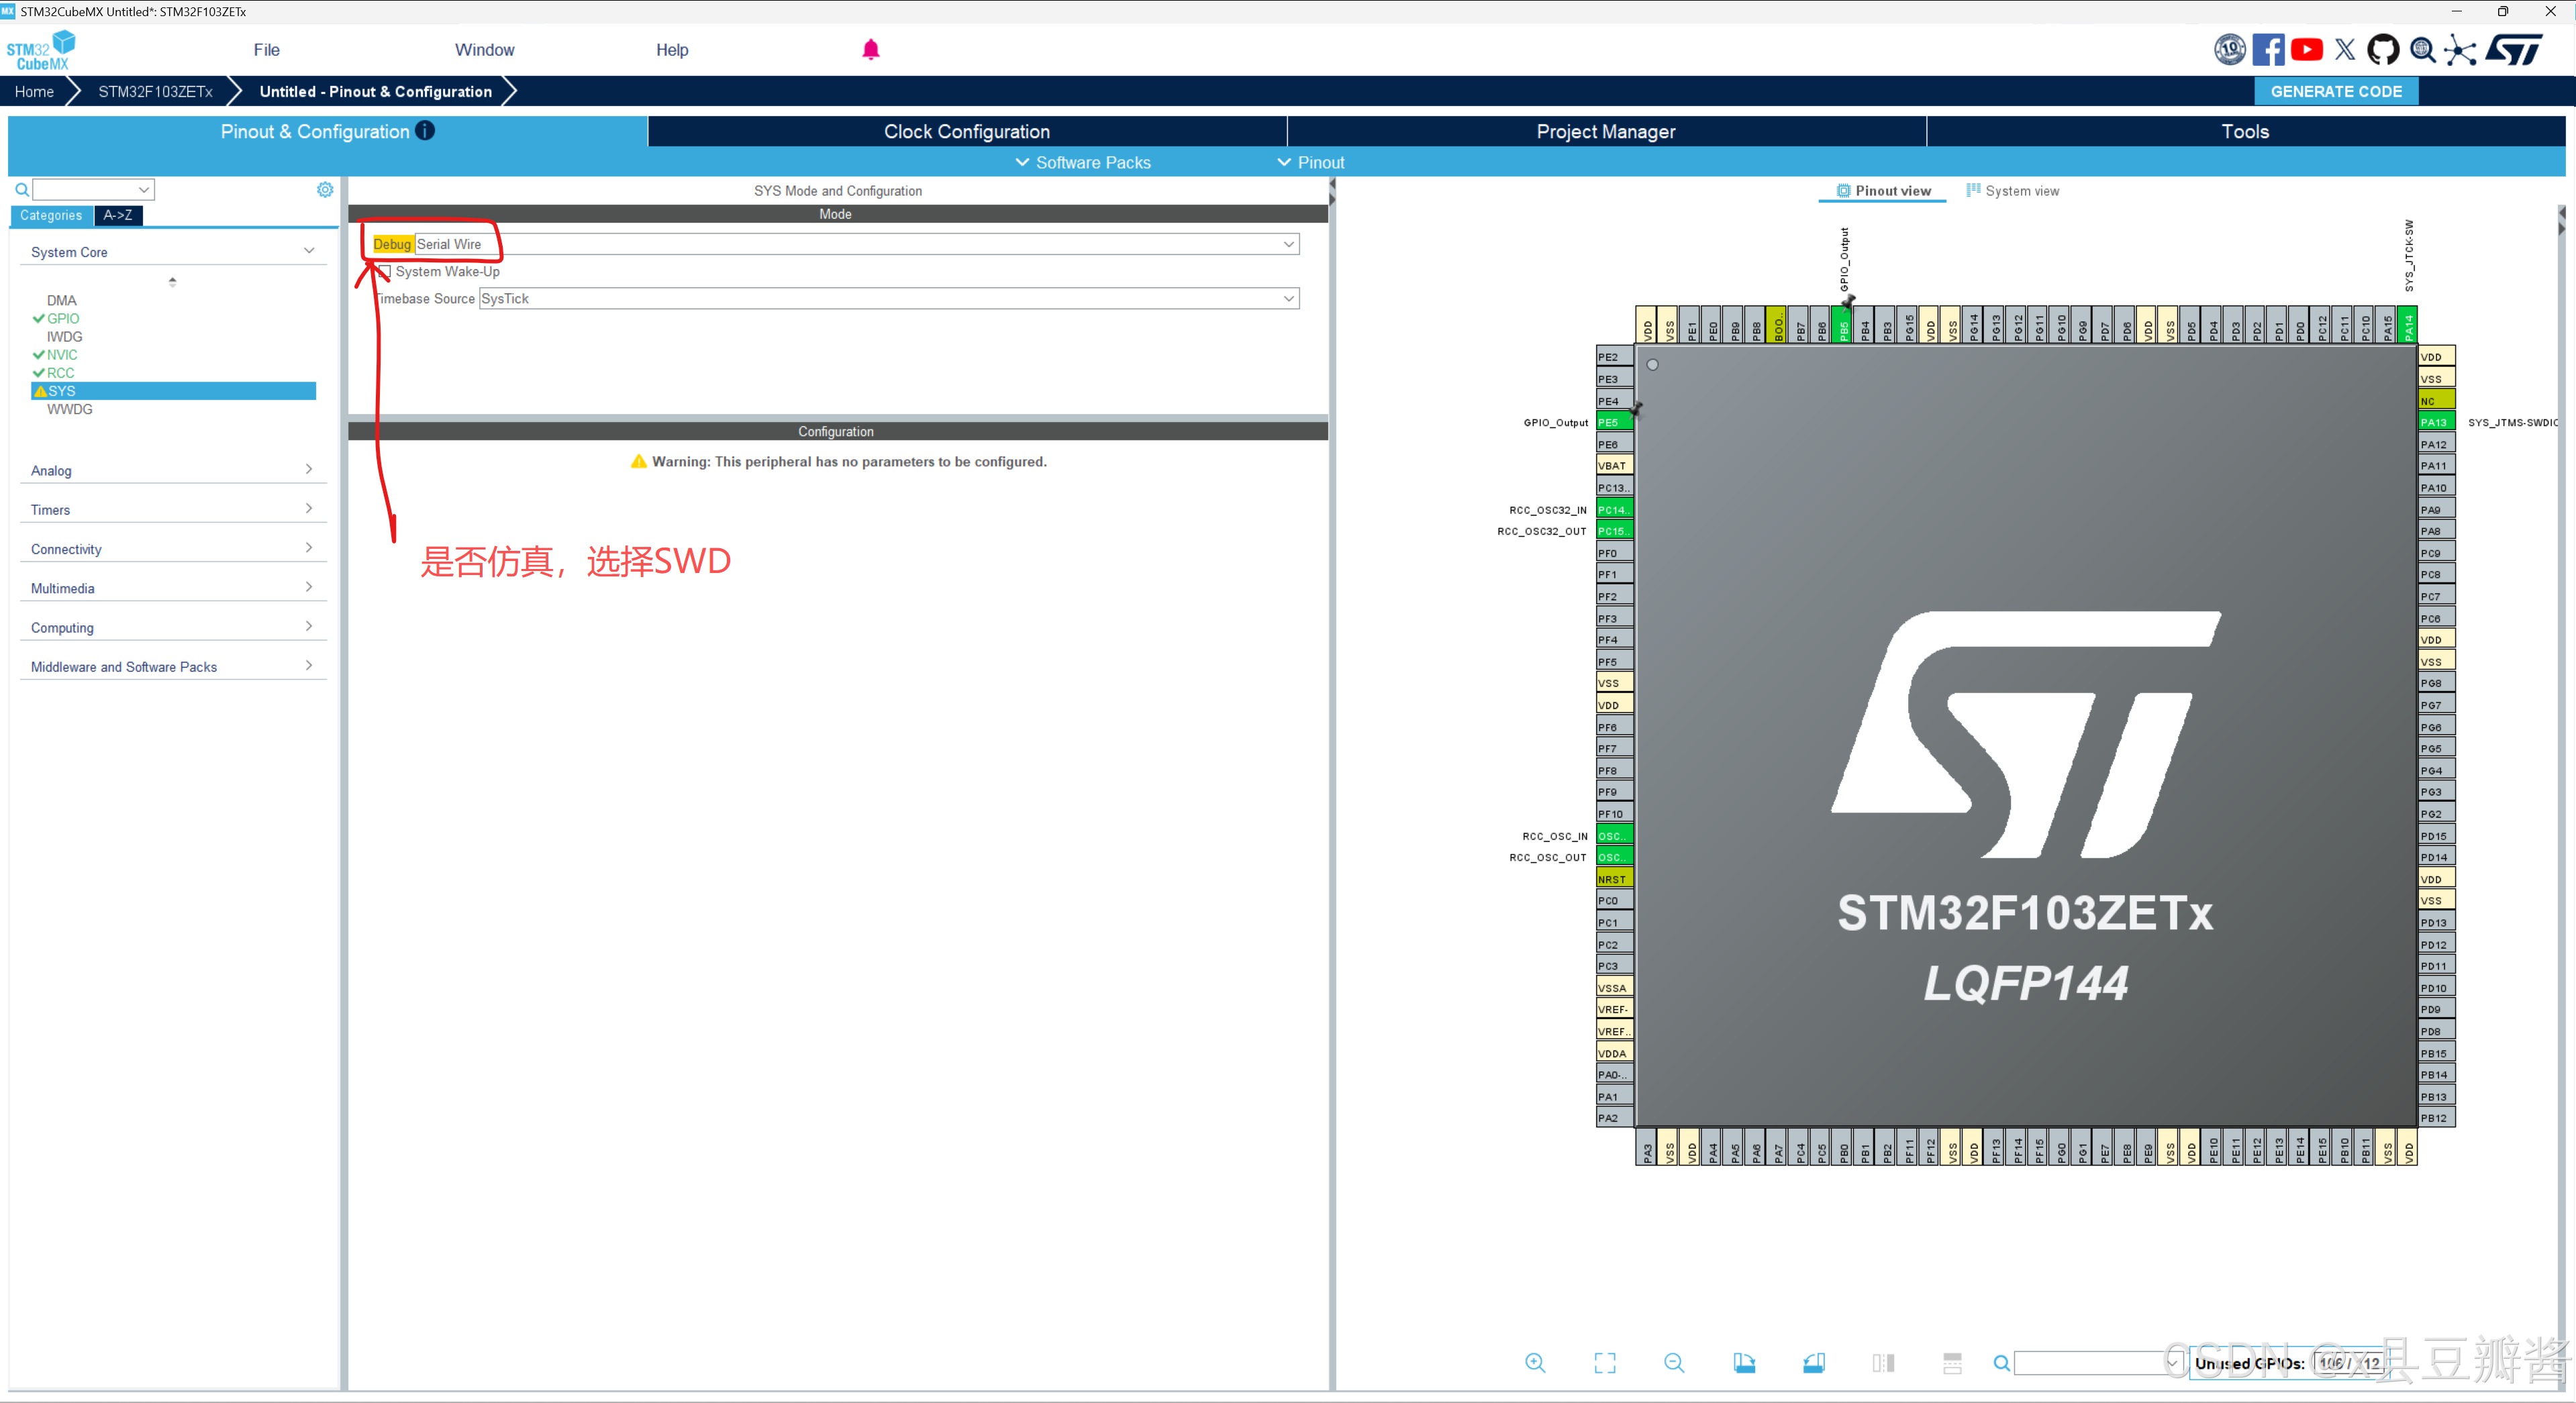Screen dimensions: 2576x1403
Task: Open the Debug mode dropdown
Action: click(x=1288, y=244)
